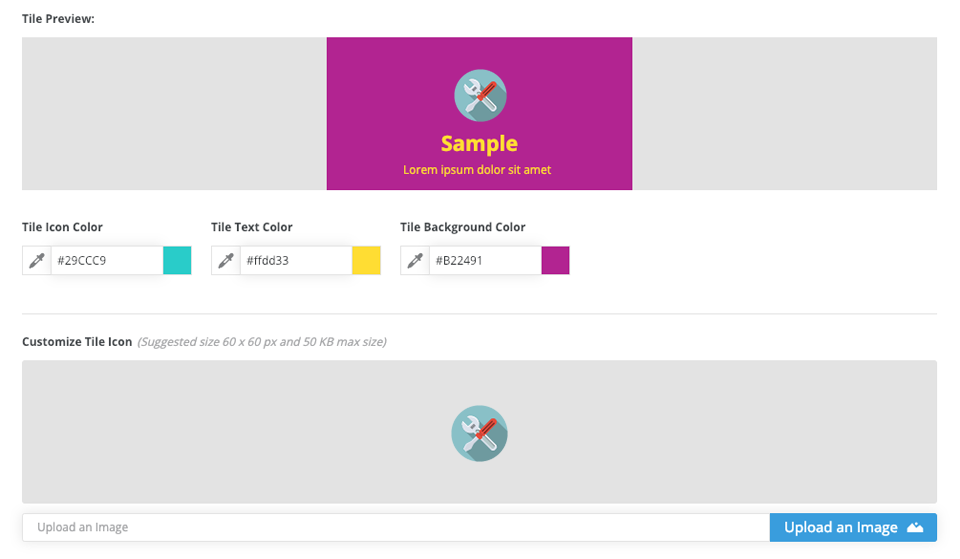Click the Tile Icon Color label
This screenshot has width=960, height=559.
pos(62,227)
